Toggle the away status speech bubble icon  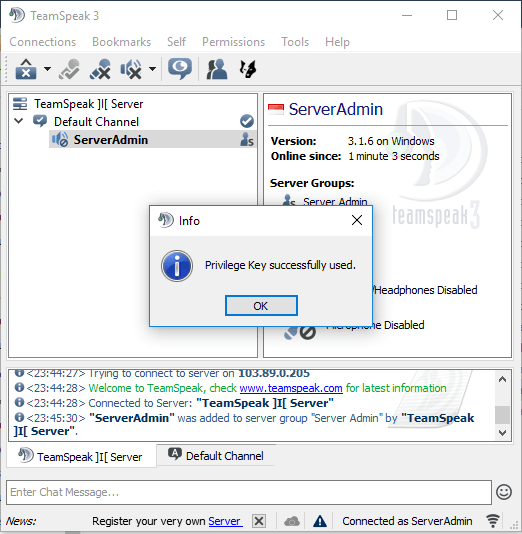pos(179,69)
